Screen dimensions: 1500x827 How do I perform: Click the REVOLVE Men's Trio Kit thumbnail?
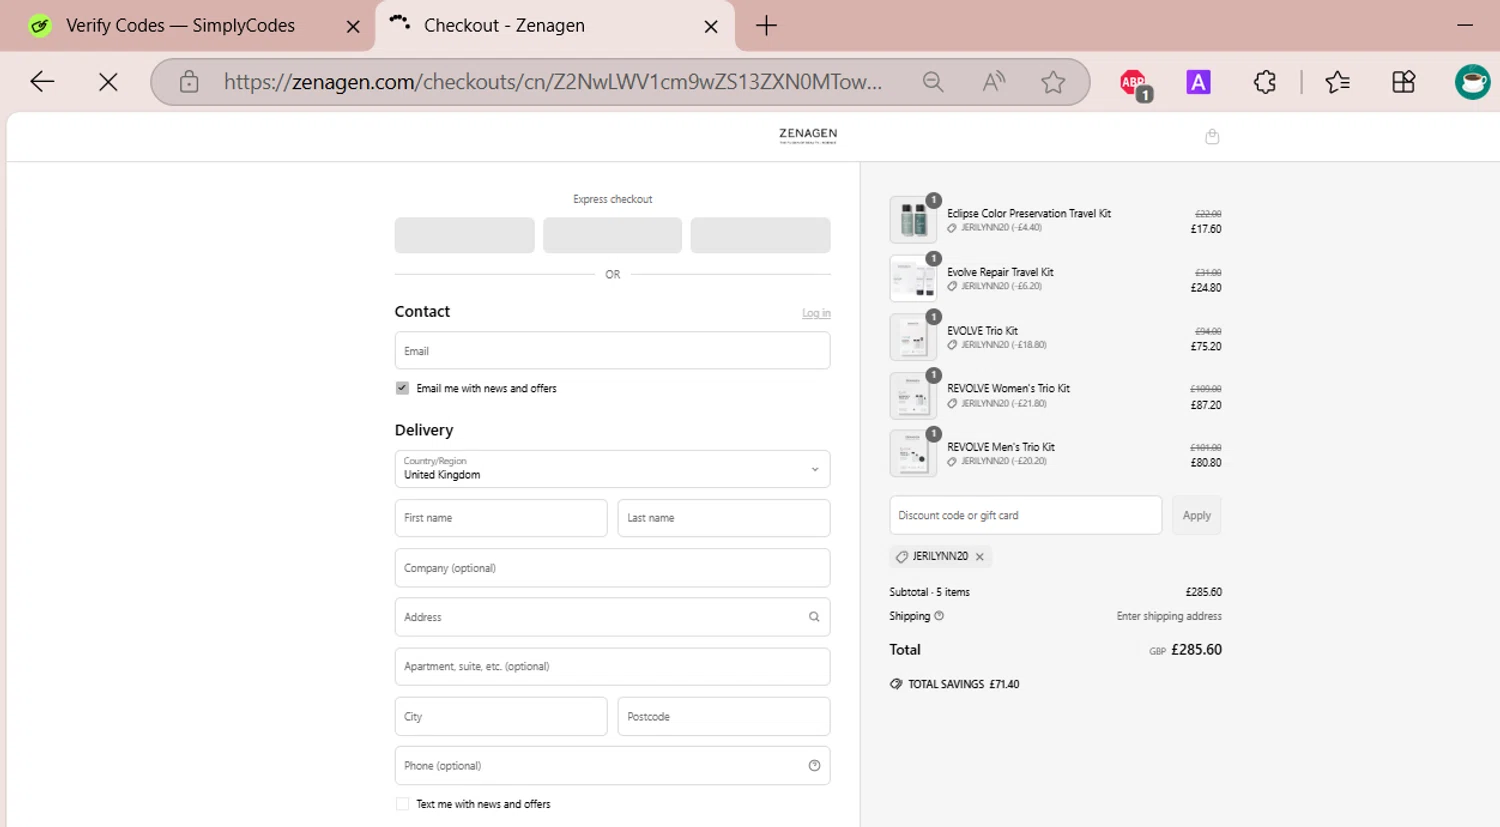[913, 454]
